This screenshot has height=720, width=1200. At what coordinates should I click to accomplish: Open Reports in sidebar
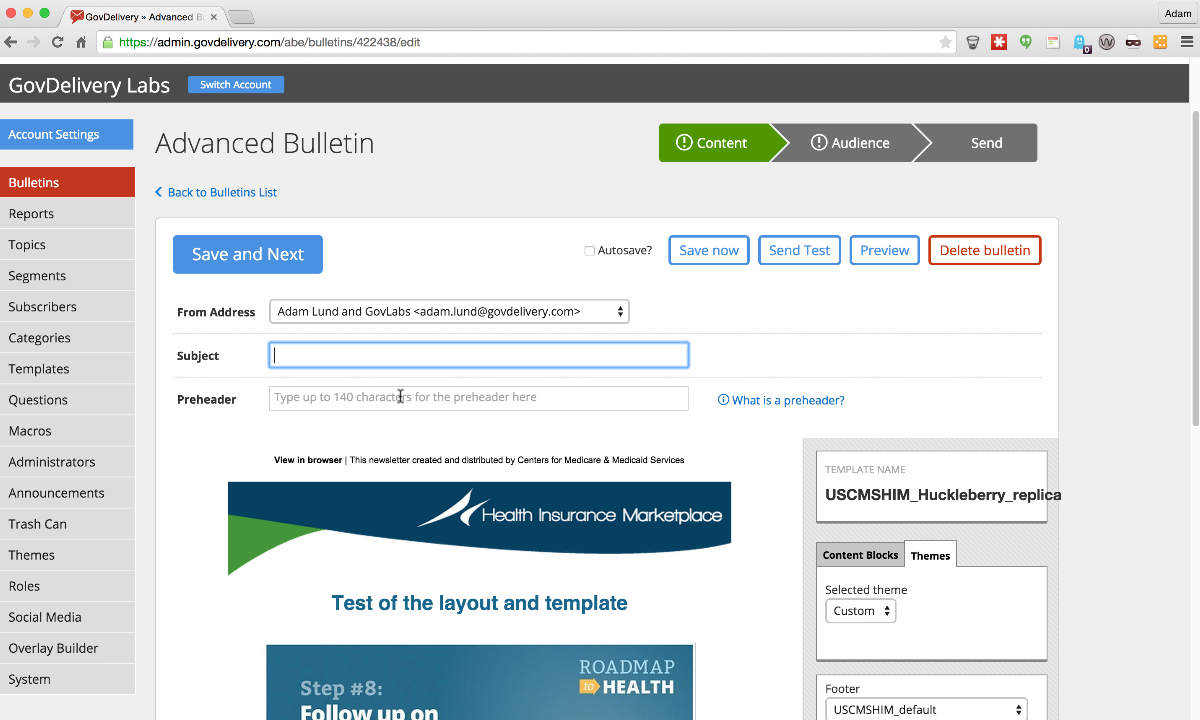(x=67, y=213)
